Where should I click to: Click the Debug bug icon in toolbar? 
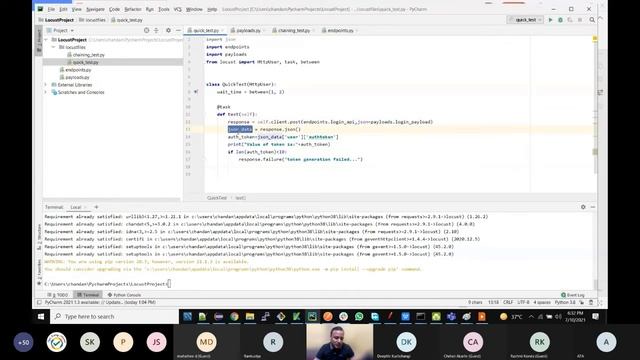560,20
